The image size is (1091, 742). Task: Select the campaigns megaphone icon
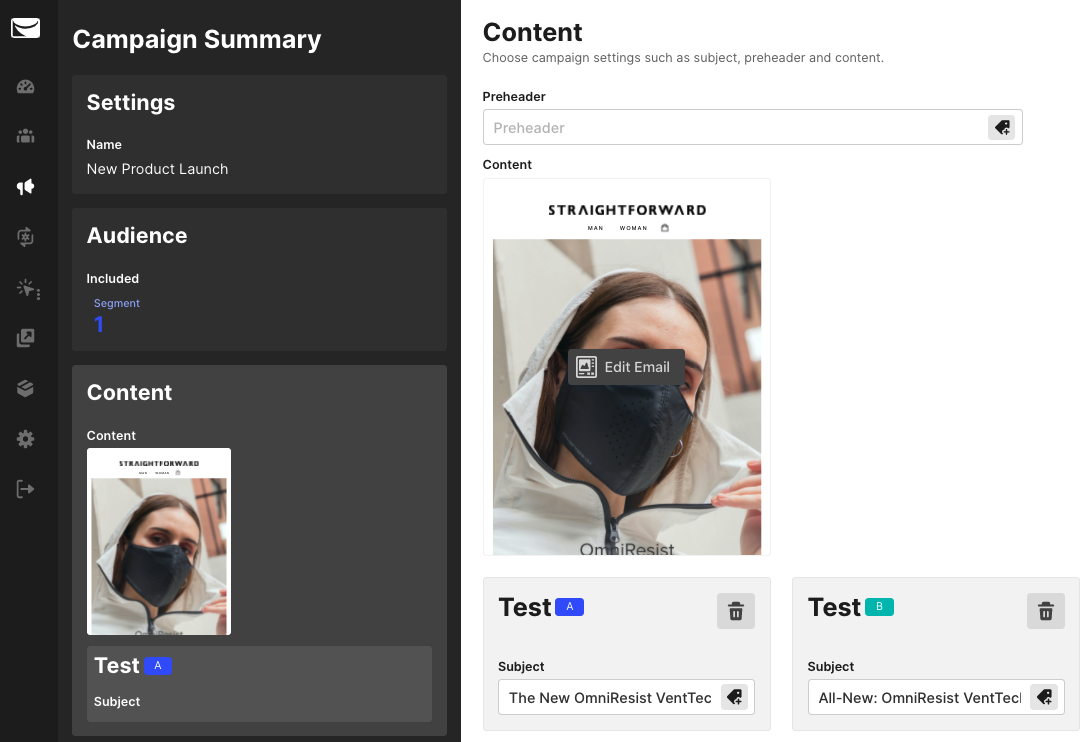[26, 186]
